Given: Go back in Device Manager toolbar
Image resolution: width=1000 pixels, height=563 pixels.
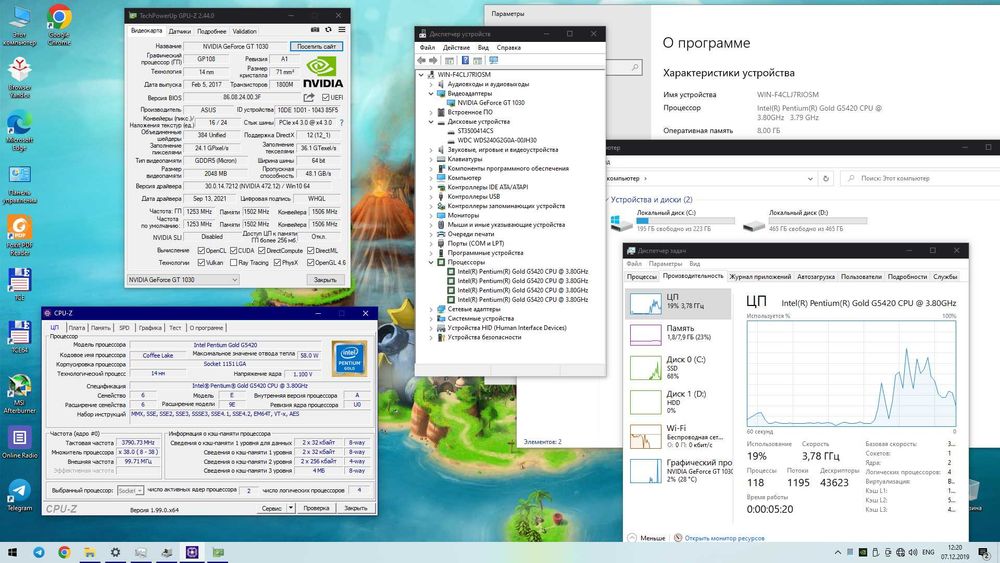Looking at the screenshot, I should click(x=422, y=61).
